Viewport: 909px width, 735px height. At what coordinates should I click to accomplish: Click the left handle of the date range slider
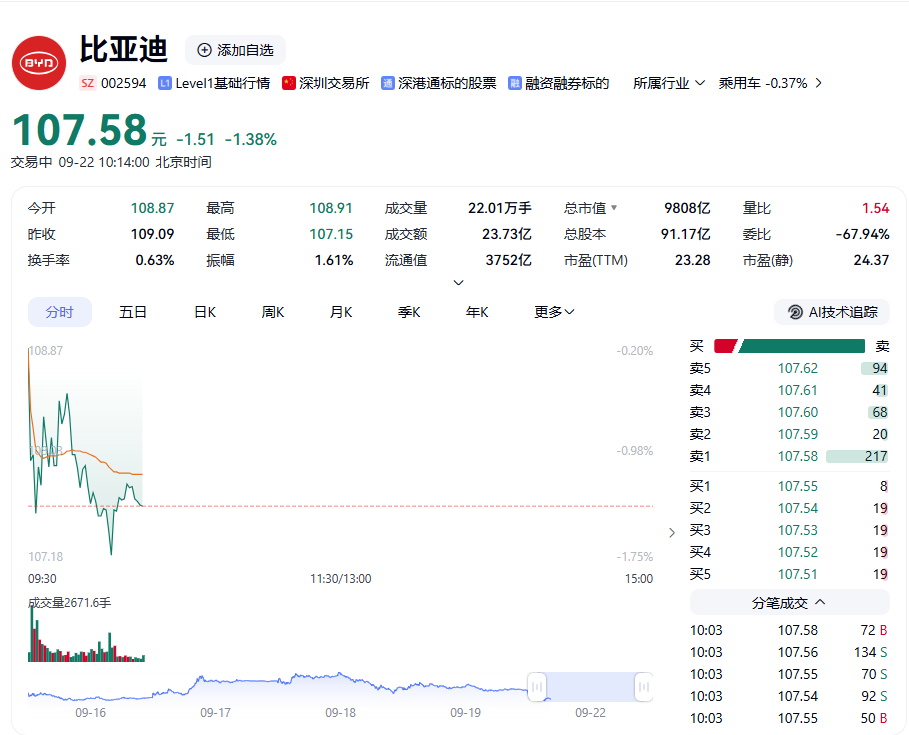[x=537, y=687]
